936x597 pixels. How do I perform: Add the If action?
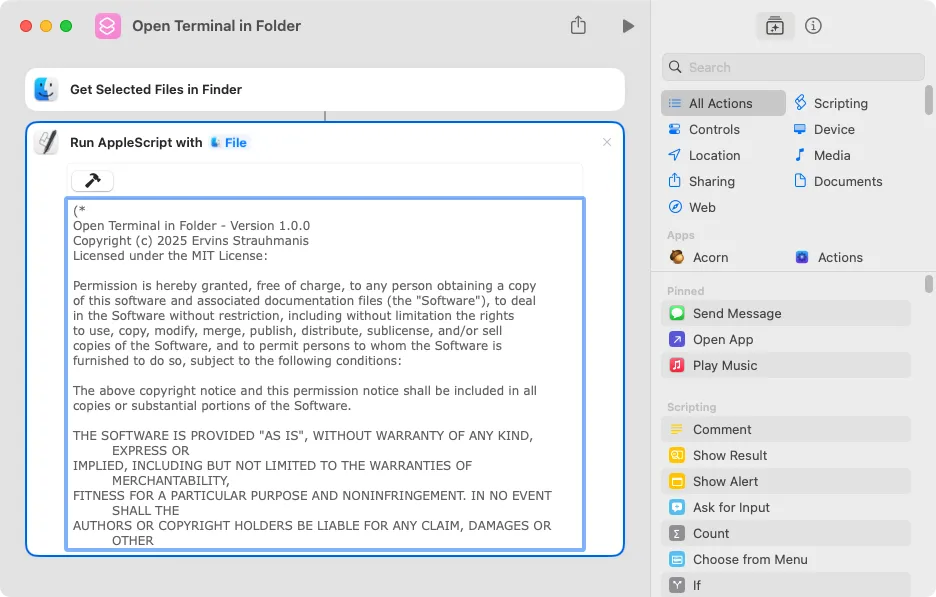point(786,585)
